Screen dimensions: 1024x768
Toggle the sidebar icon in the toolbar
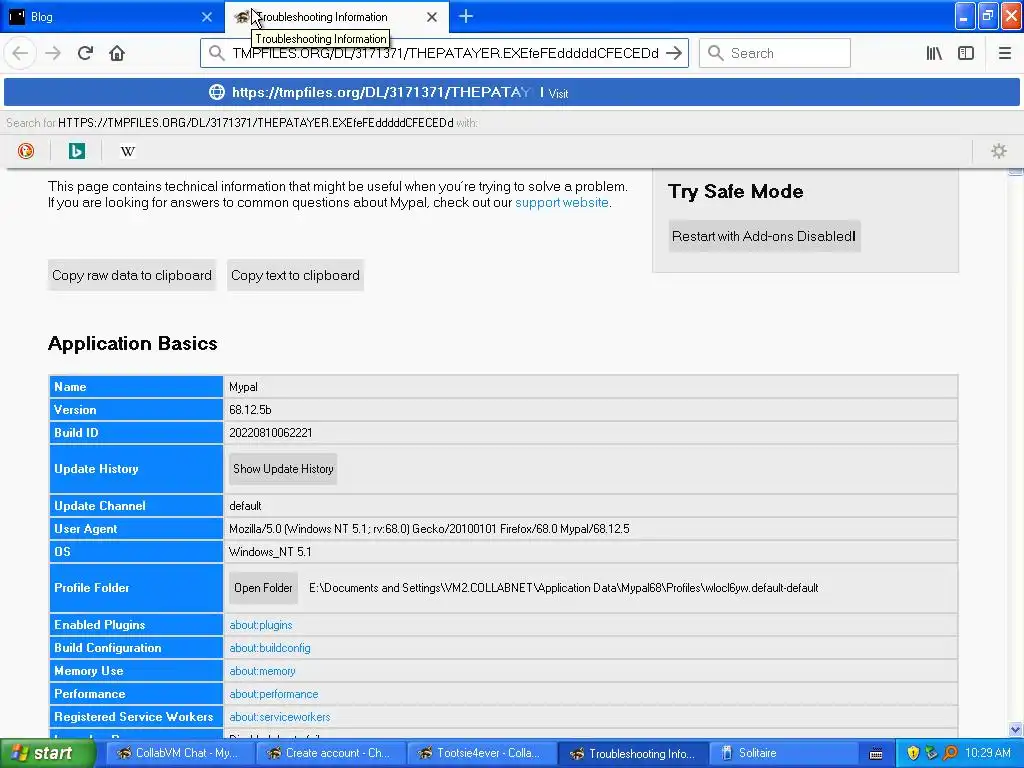pyautogui.click(x=966, y=53)
